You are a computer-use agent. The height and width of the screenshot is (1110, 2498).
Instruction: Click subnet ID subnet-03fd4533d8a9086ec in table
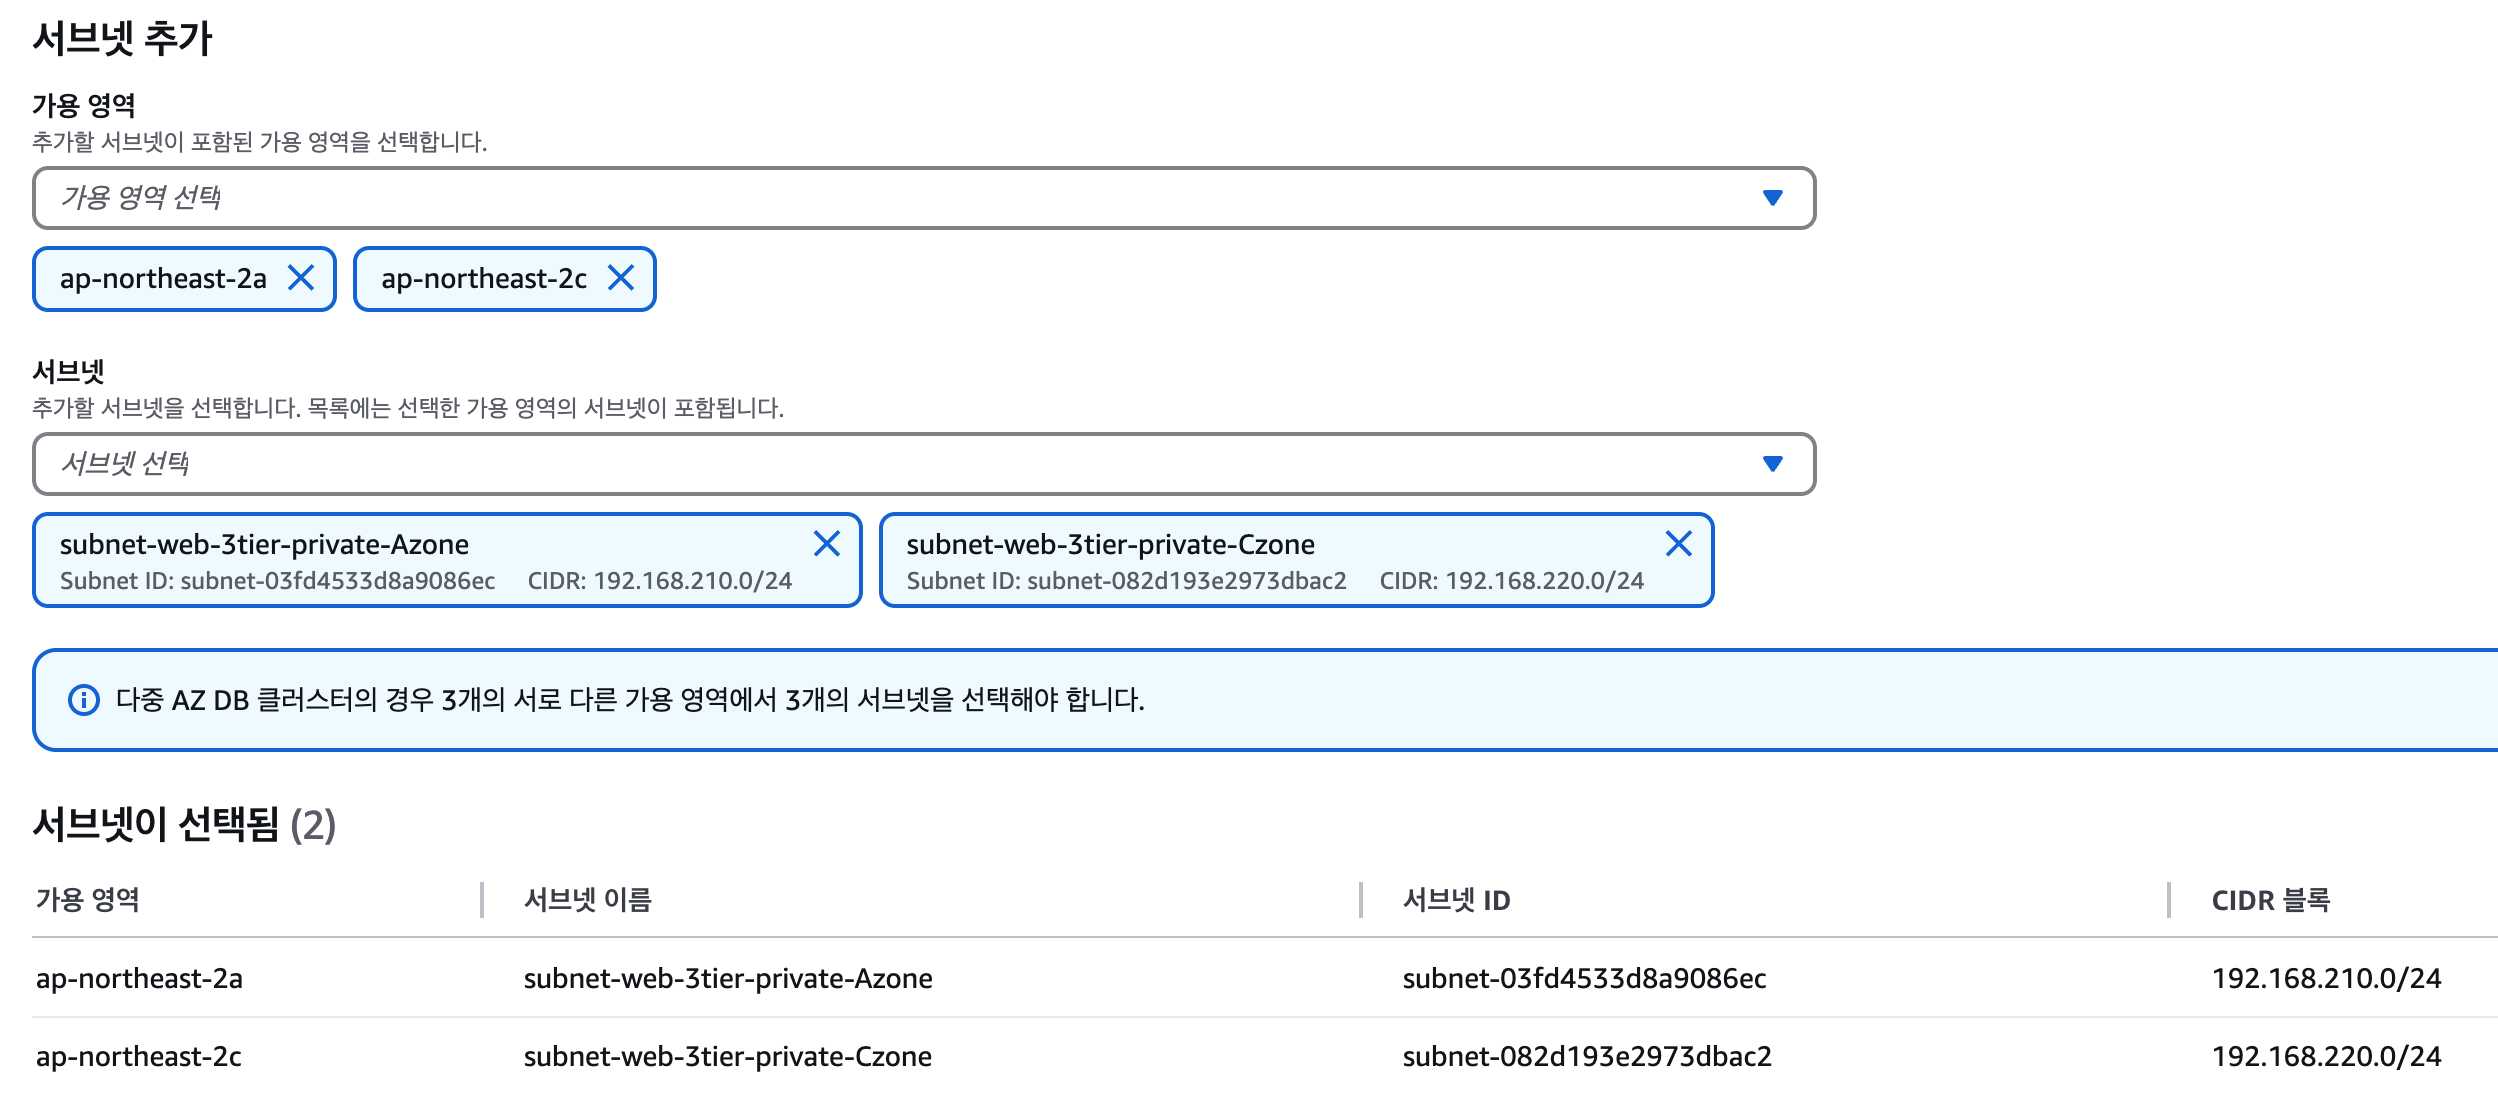[x=1584, y=978]
